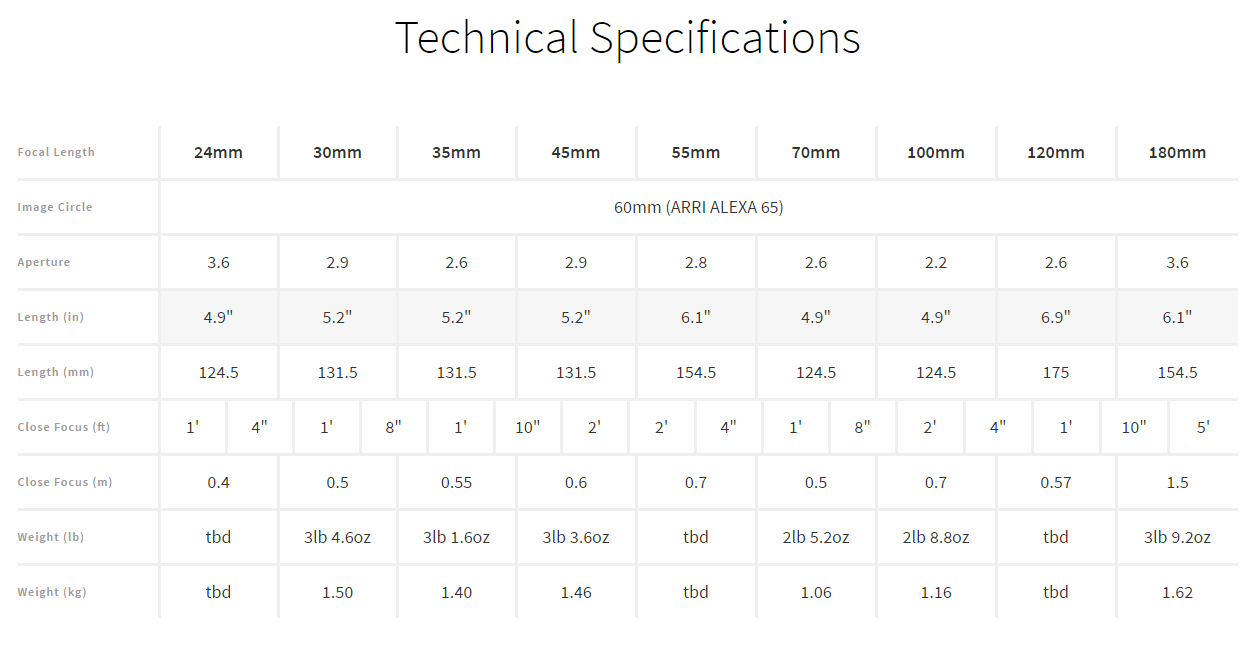The width and height of the screenshot is (1252, 649).
Task: Click the Length (in) row label
Action: click(x=51, y=317)
